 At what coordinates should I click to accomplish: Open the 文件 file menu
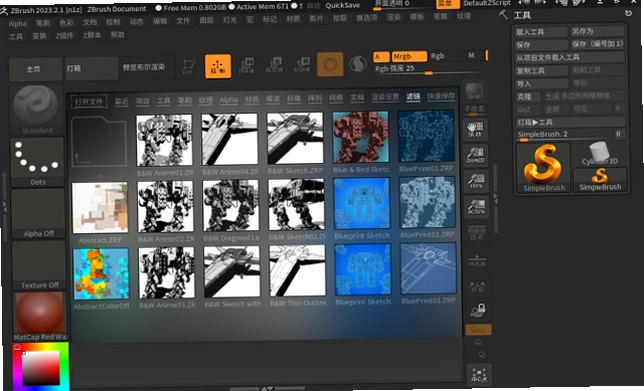pos(183,20)
